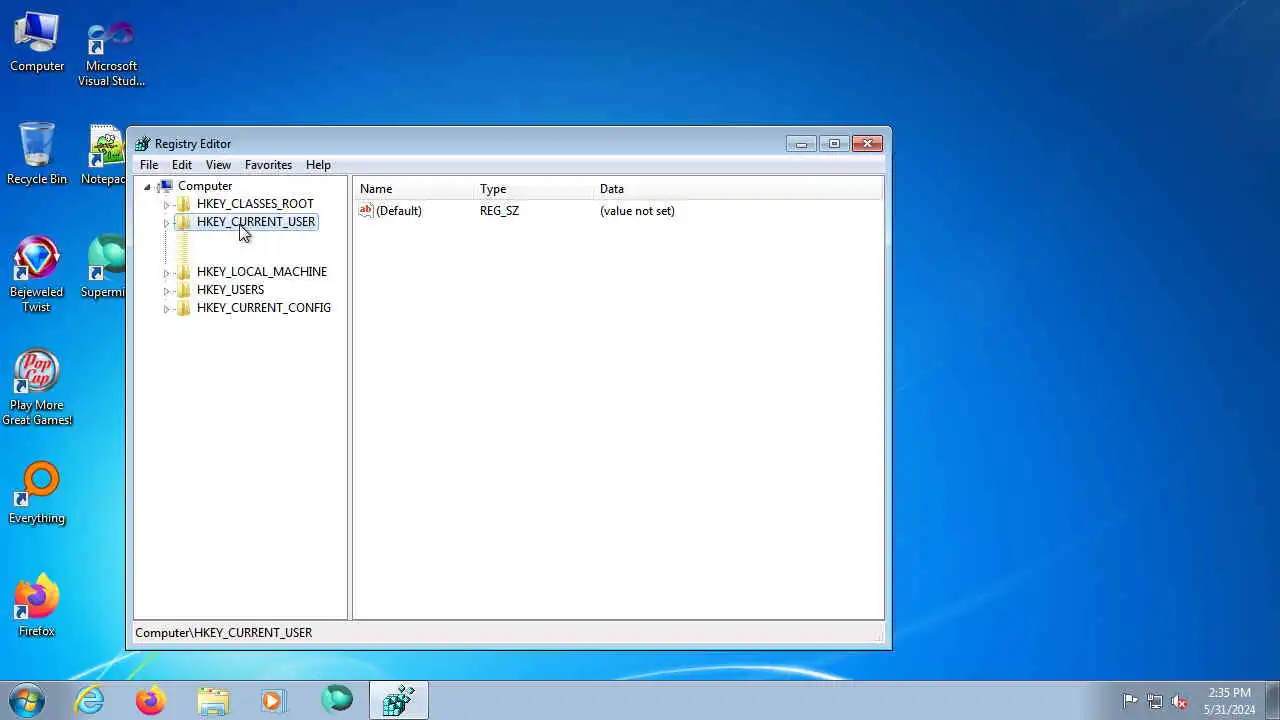This screenshot has height=720, width=1280.
Task: Sort by Name column header
Action: tap(414, 189)
